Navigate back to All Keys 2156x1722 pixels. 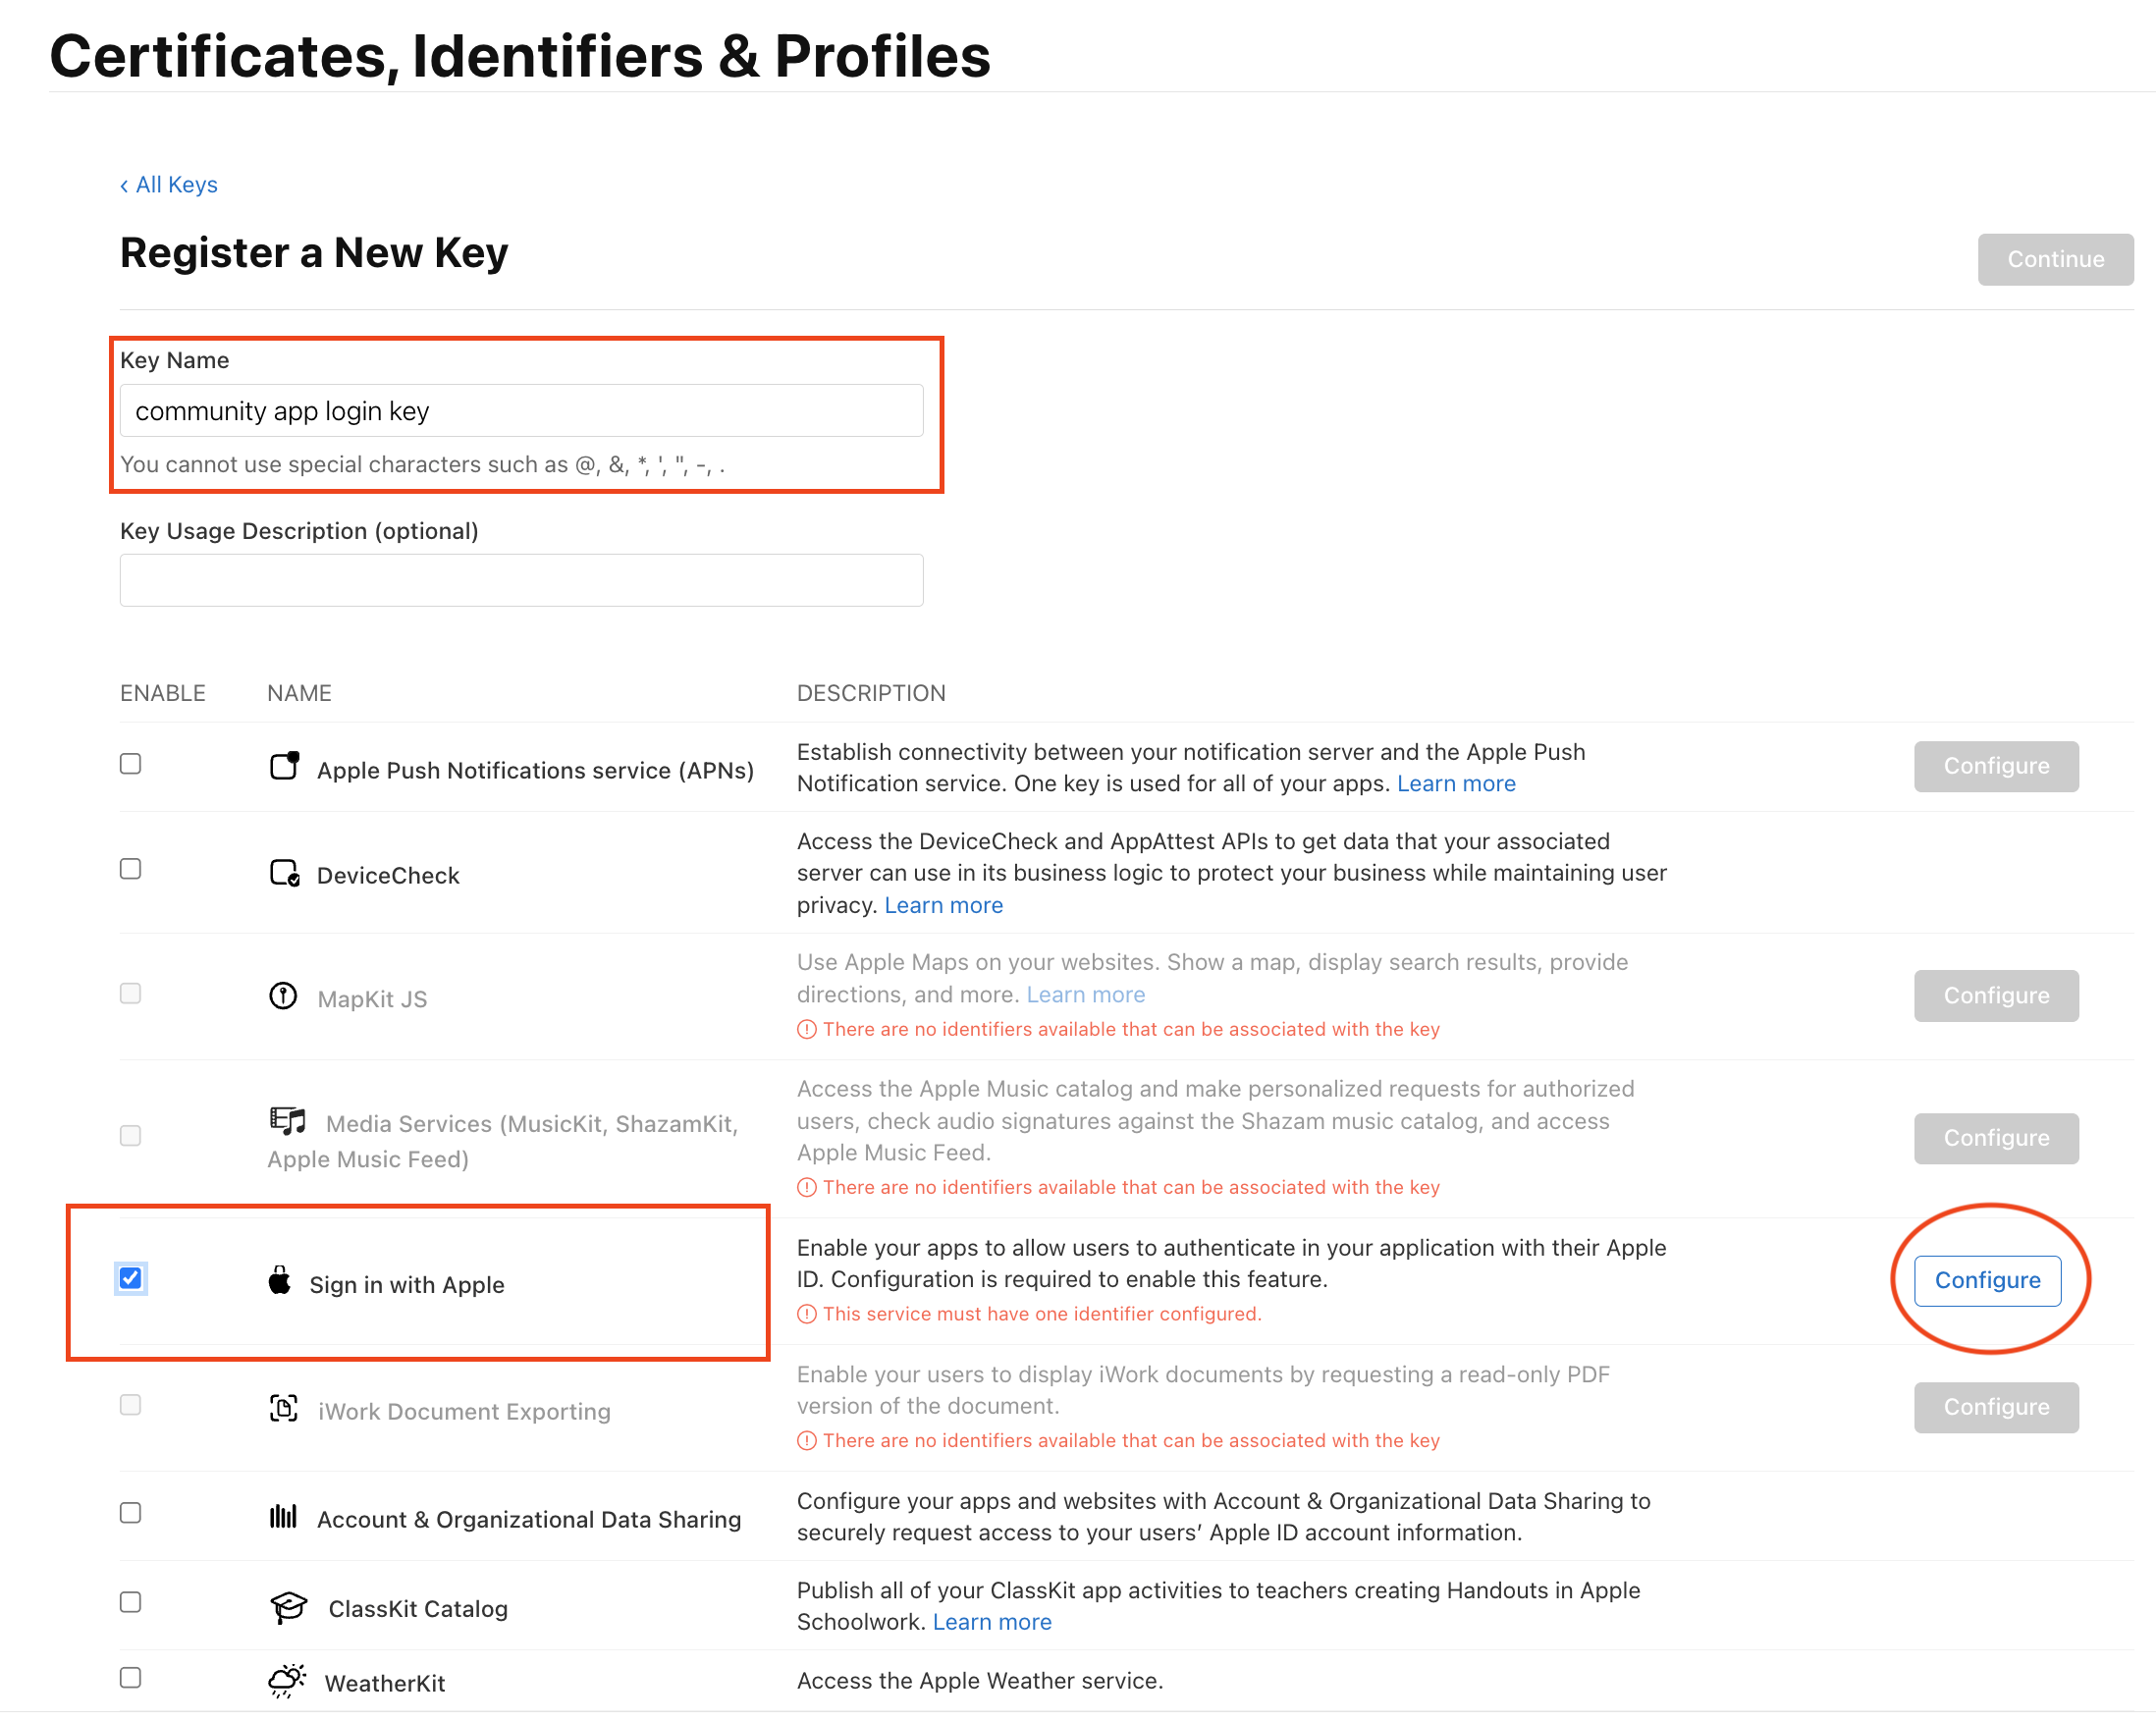(169, 184)
